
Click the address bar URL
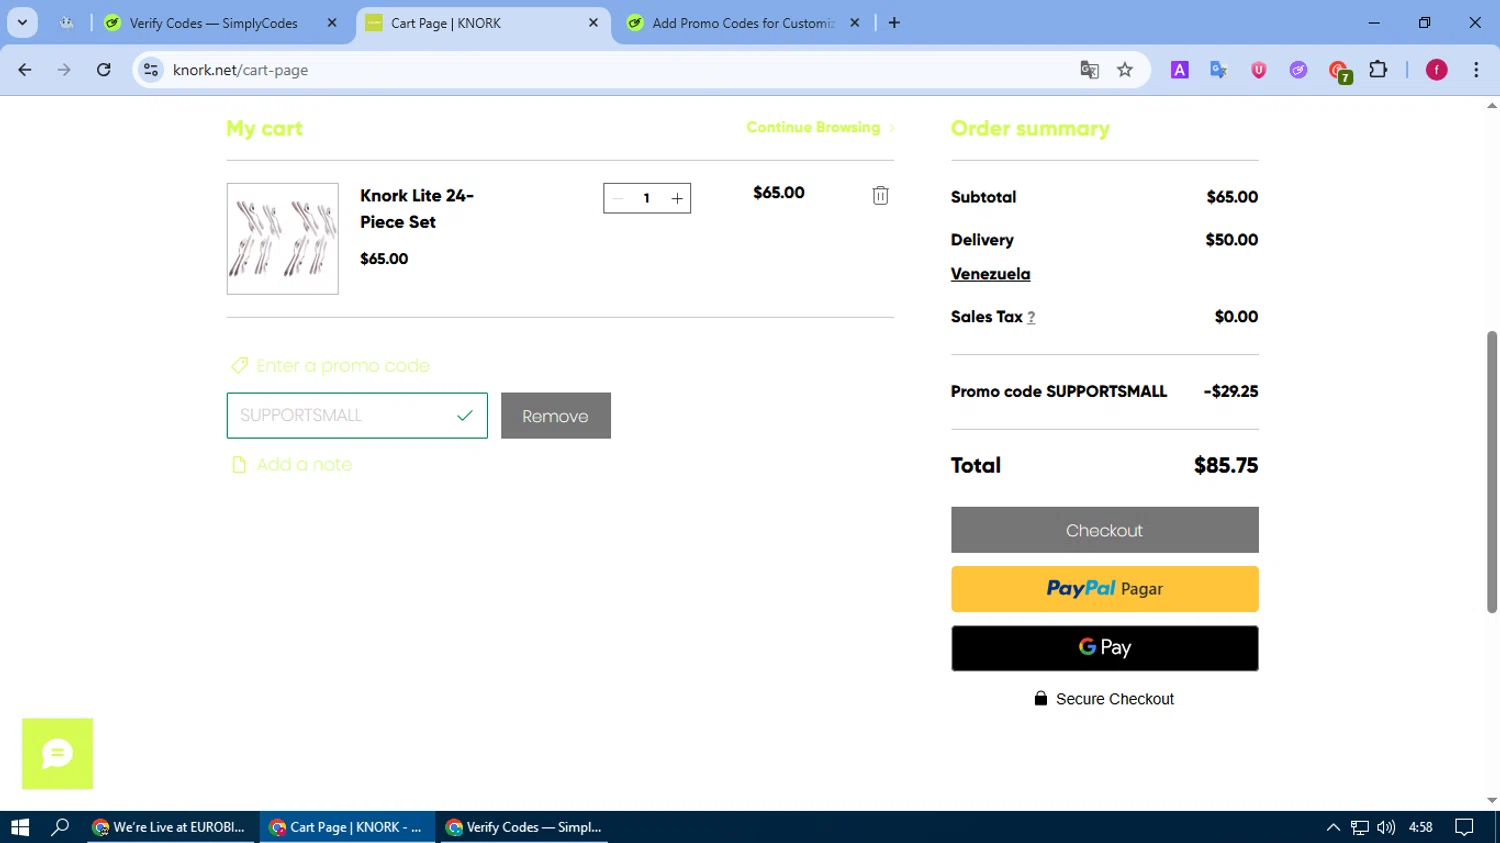click(240, 70)
